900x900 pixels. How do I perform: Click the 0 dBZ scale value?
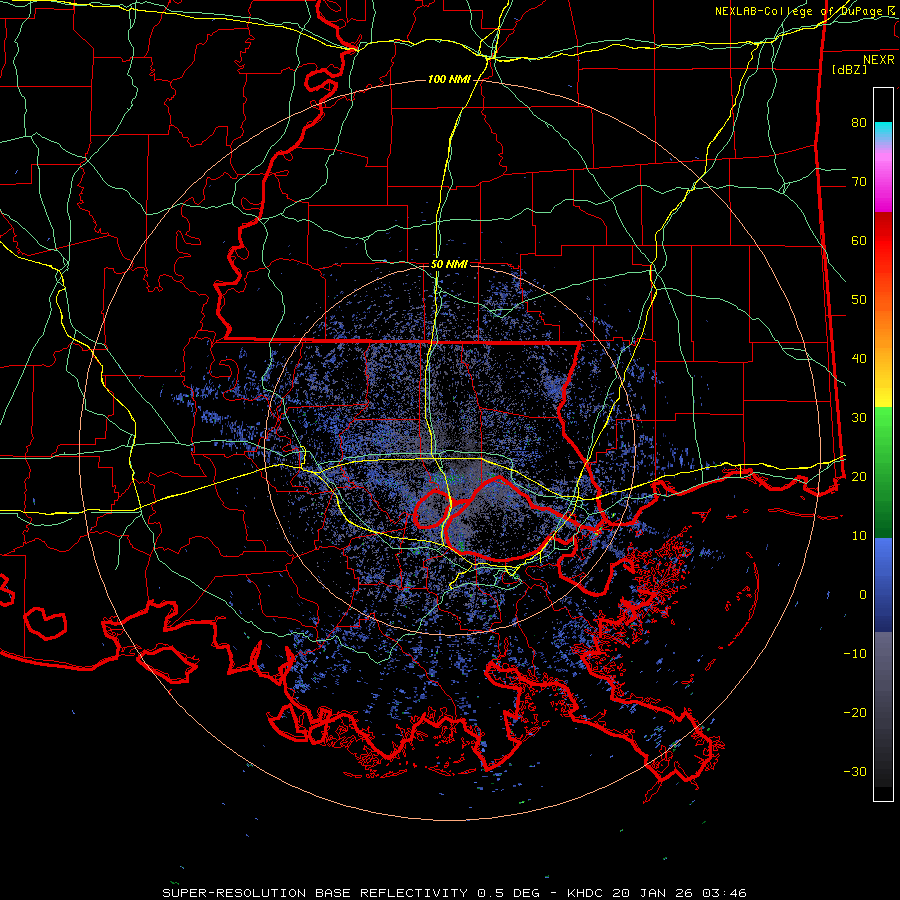pos(863,595)
